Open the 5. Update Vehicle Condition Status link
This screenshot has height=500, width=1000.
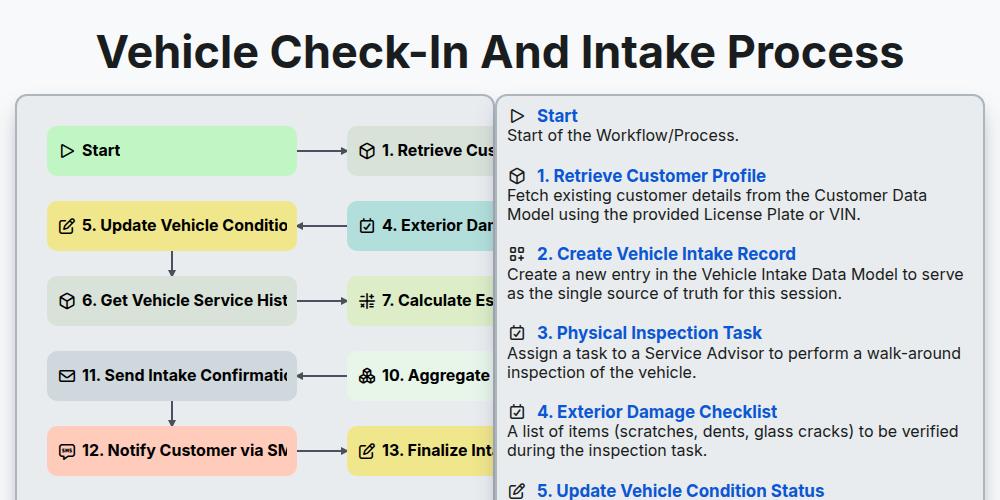tap(680, 491)
